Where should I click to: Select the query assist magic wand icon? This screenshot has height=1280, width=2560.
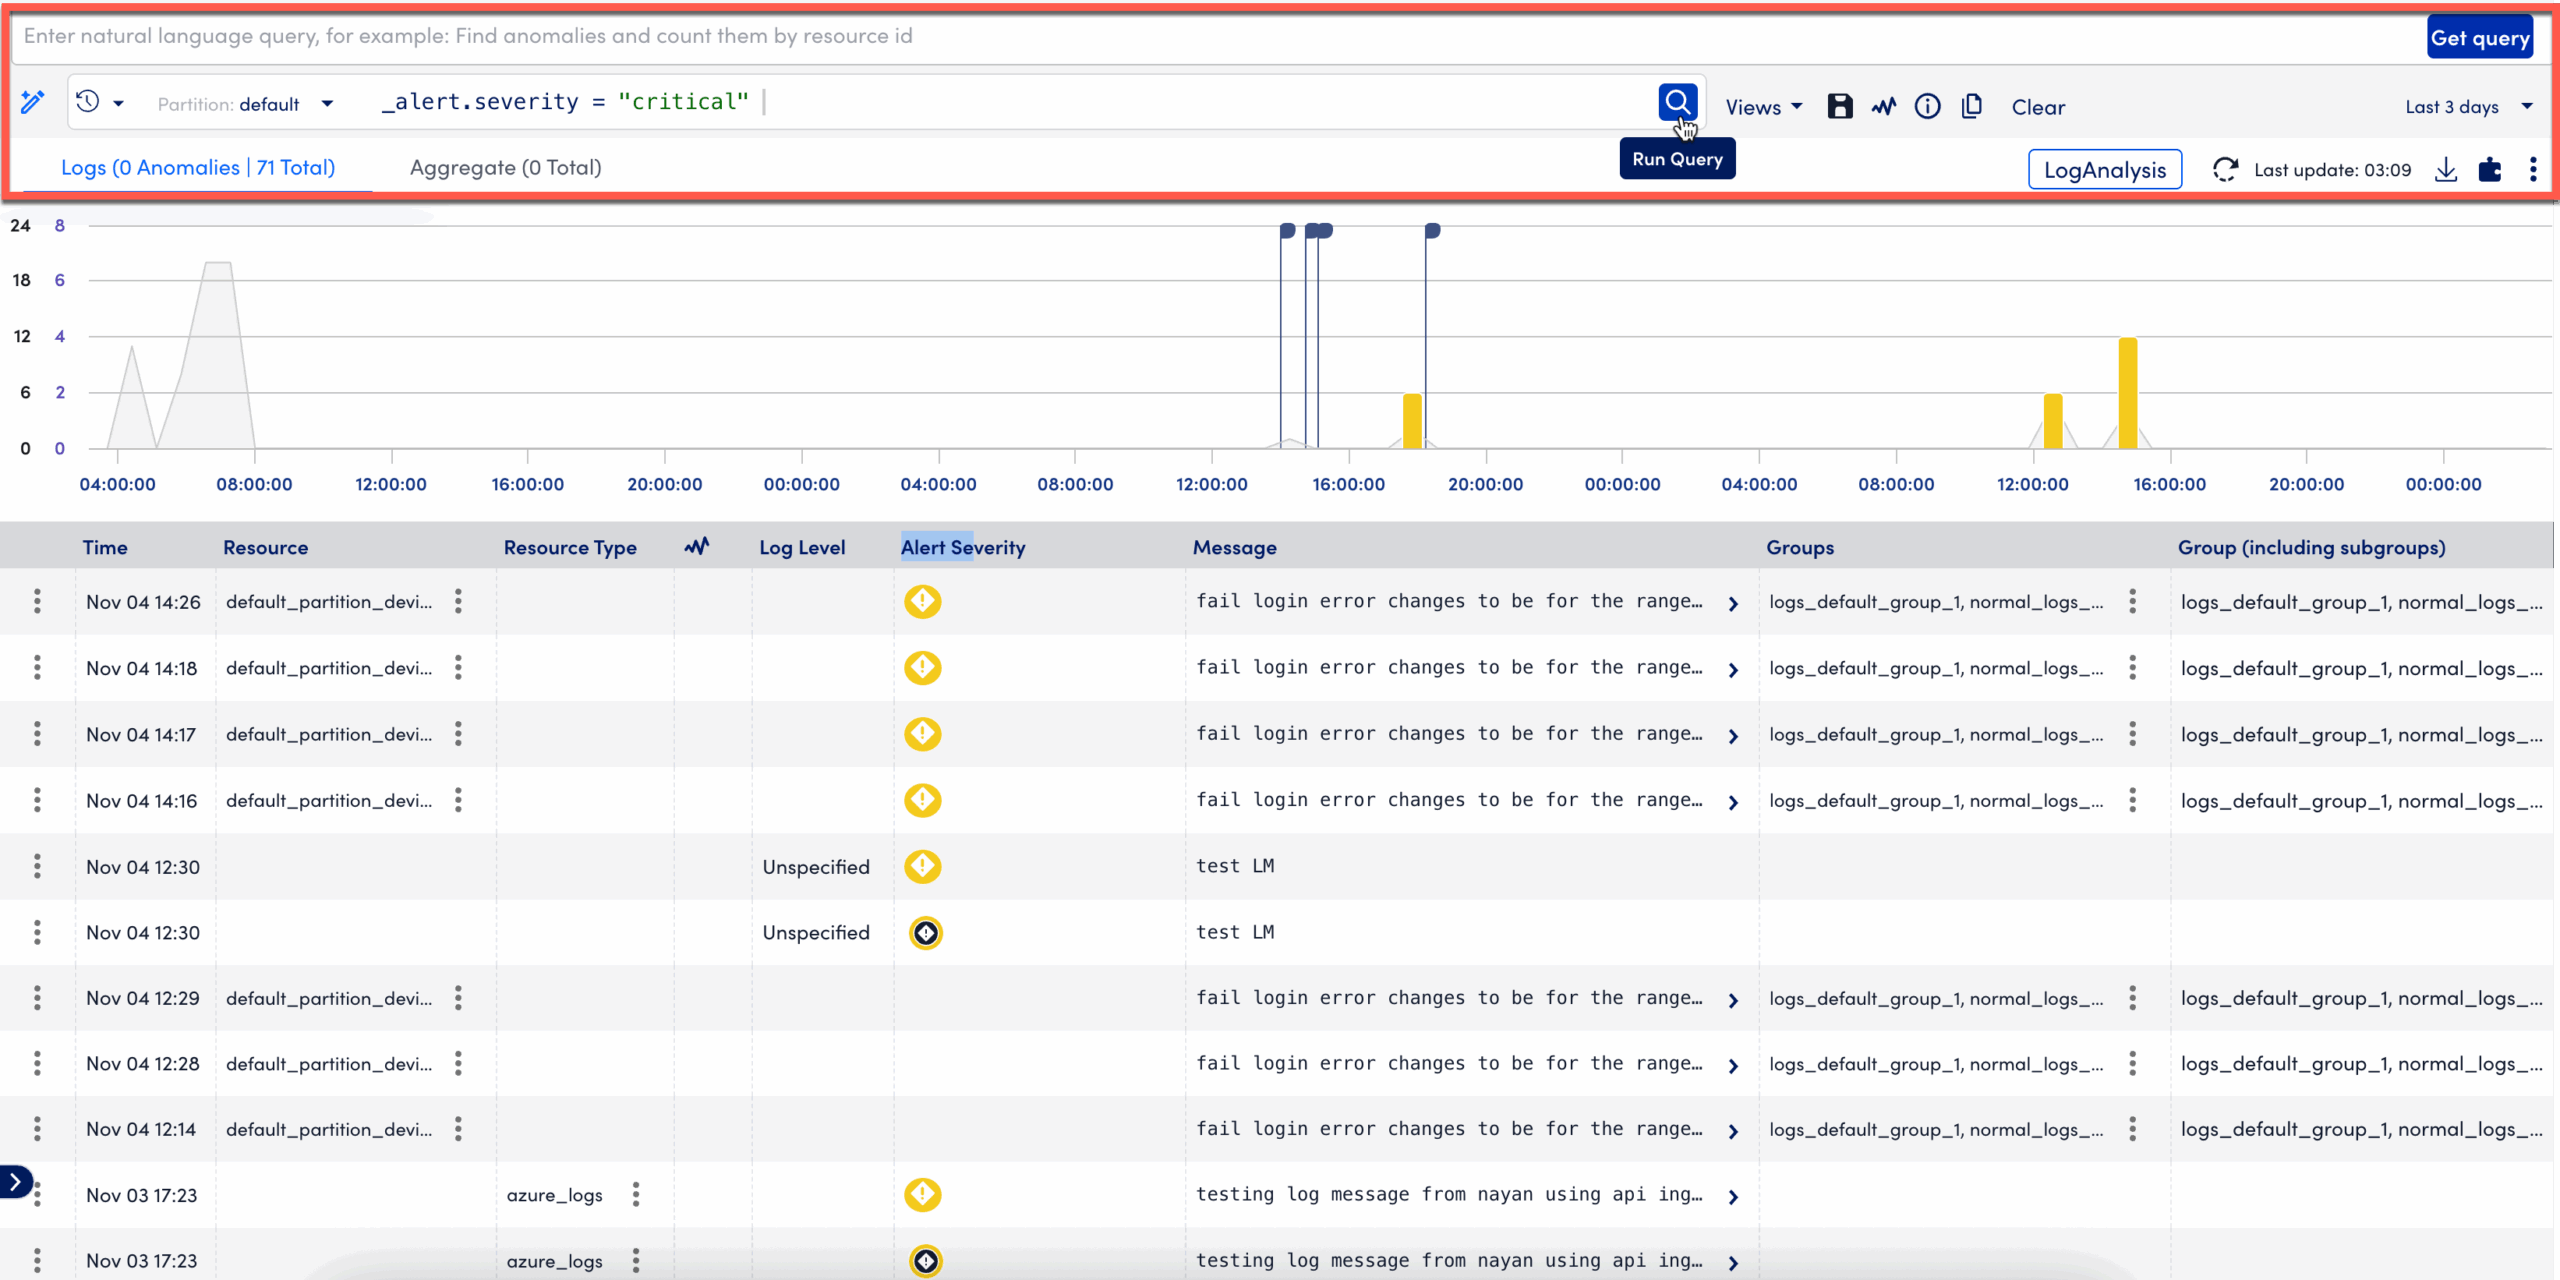(x=33, y=101)
